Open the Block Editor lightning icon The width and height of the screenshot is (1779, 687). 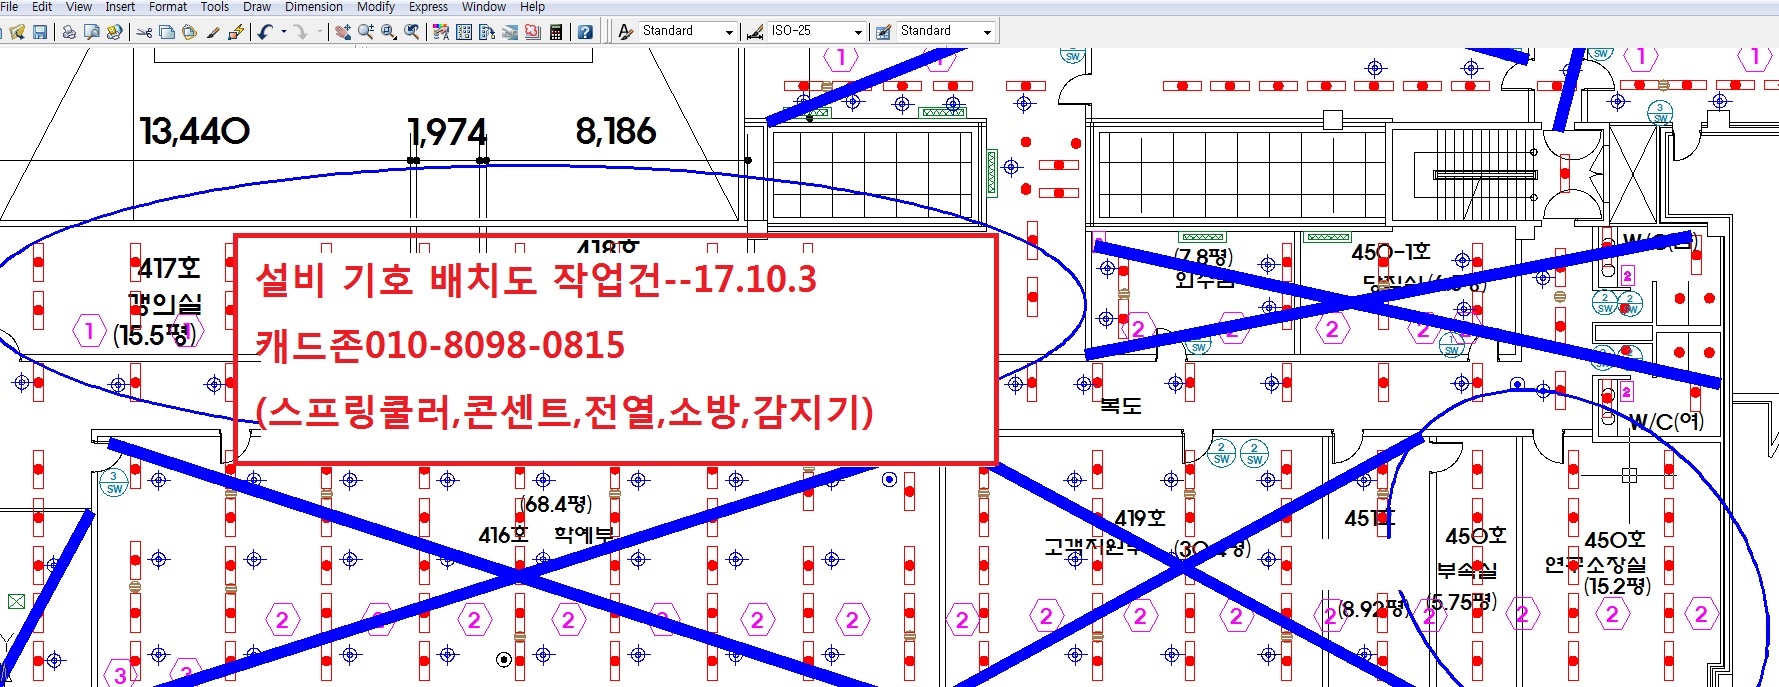(236, 32)
